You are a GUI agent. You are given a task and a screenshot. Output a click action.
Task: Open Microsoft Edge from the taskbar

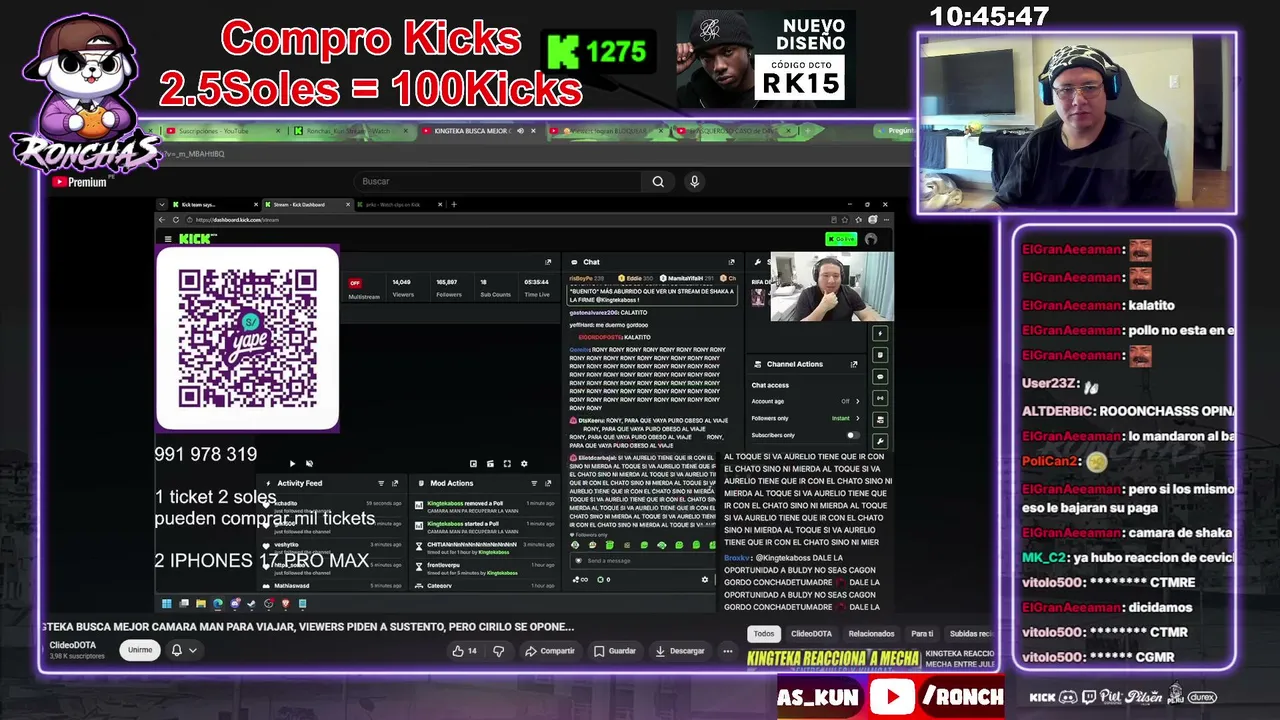click(x=218, y=604)
